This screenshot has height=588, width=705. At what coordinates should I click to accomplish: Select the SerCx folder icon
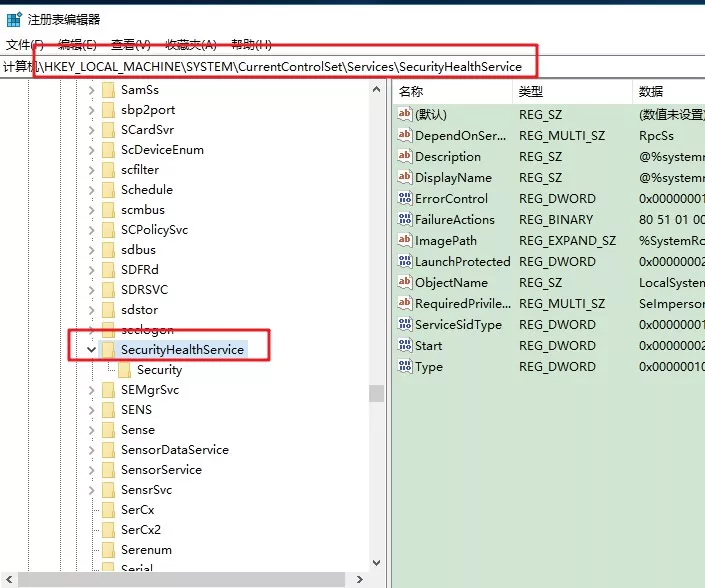click(108, 510)
